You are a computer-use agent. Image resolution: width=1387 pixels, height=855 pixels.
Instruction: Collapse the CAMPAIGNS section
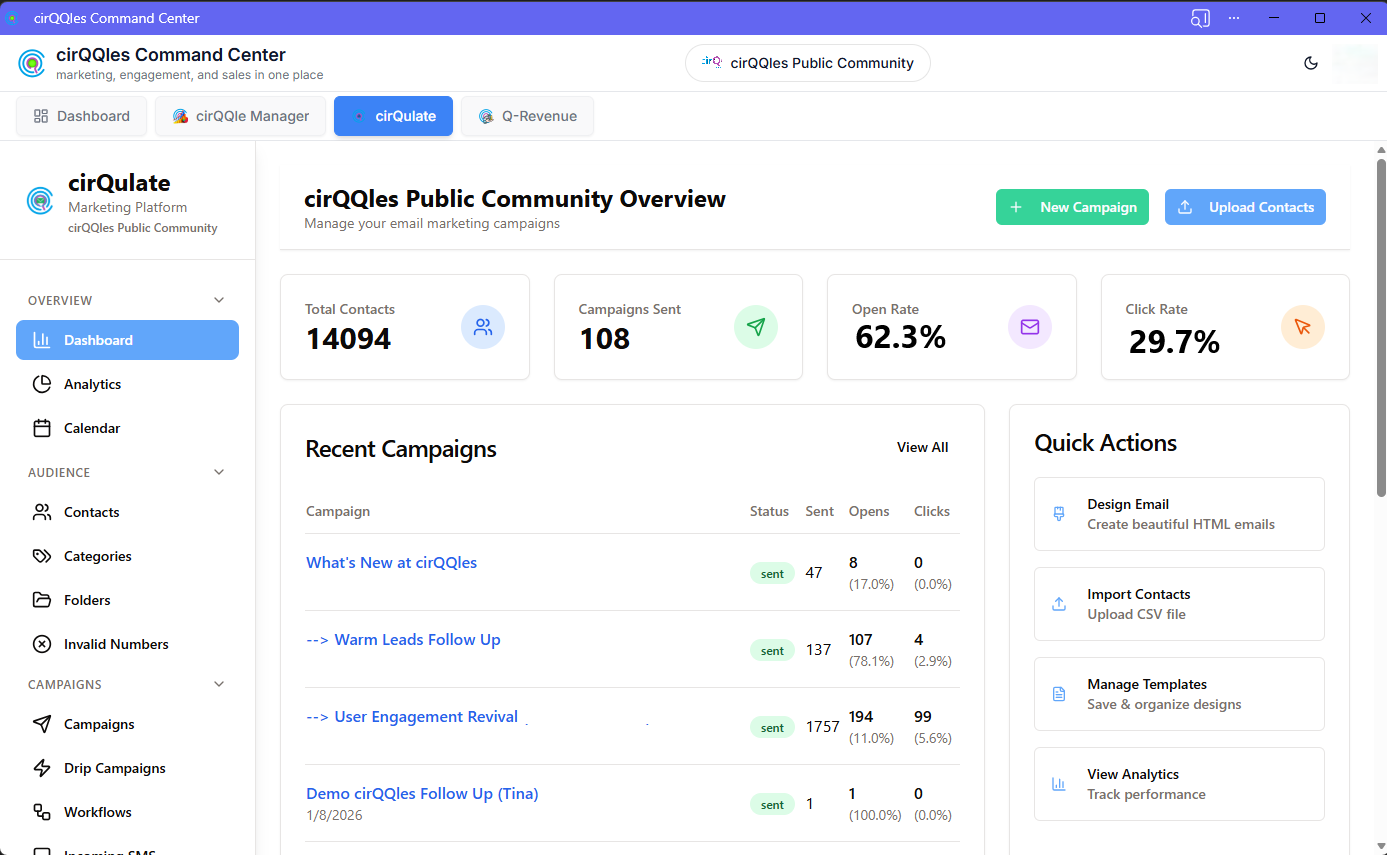pos(219,684)
